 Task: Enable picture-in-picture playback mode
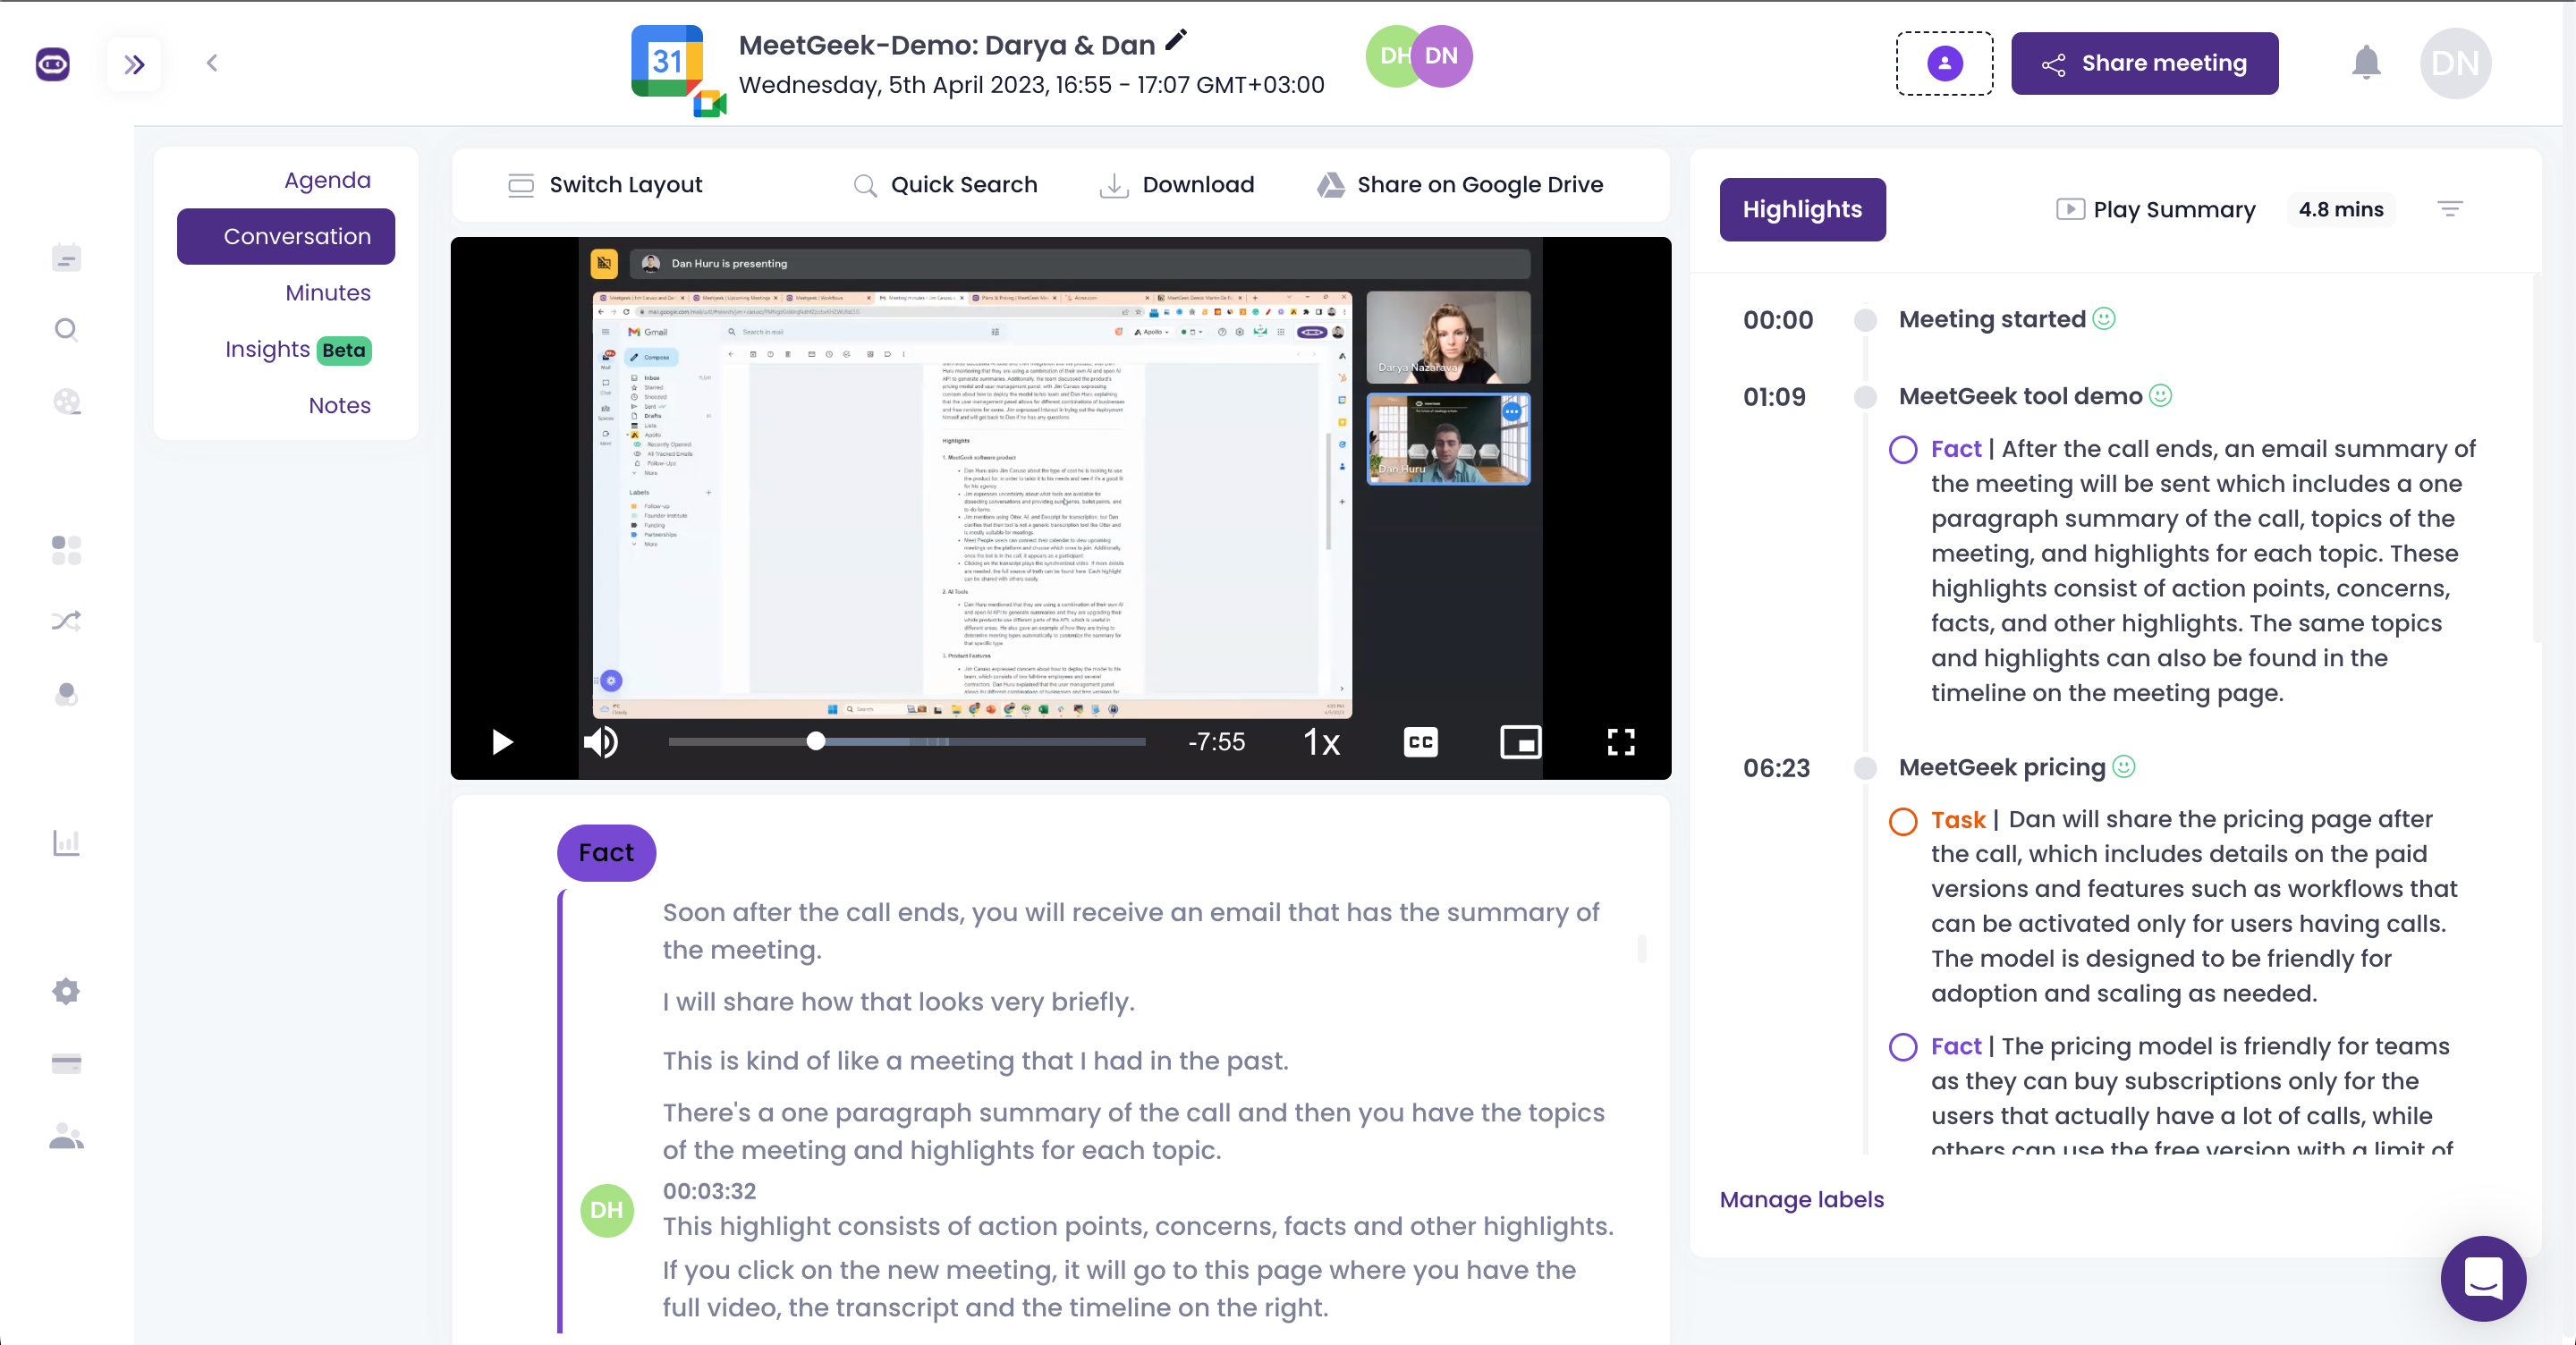pyautogui.click(x=1520, y=742)
